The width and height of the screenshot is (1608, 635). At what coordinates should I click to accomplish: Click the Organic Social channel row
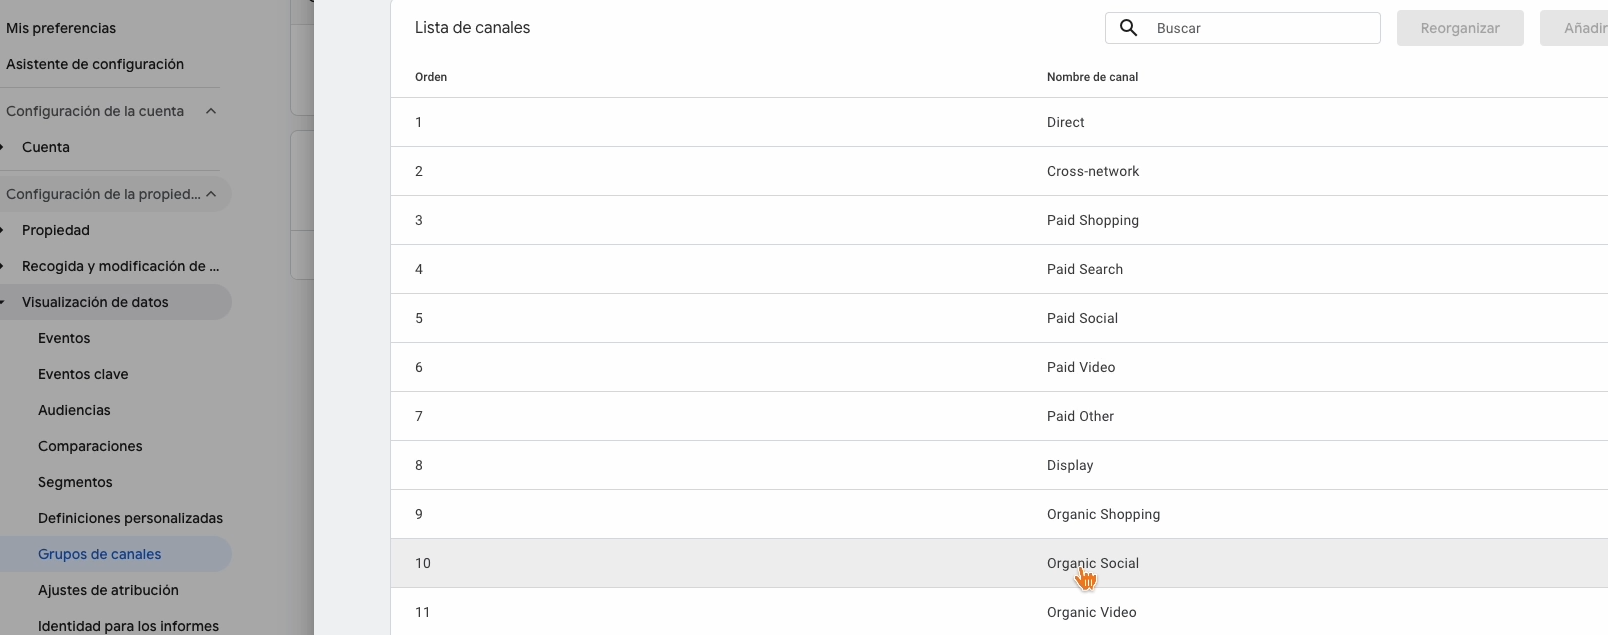click(x=1092, y=563)
